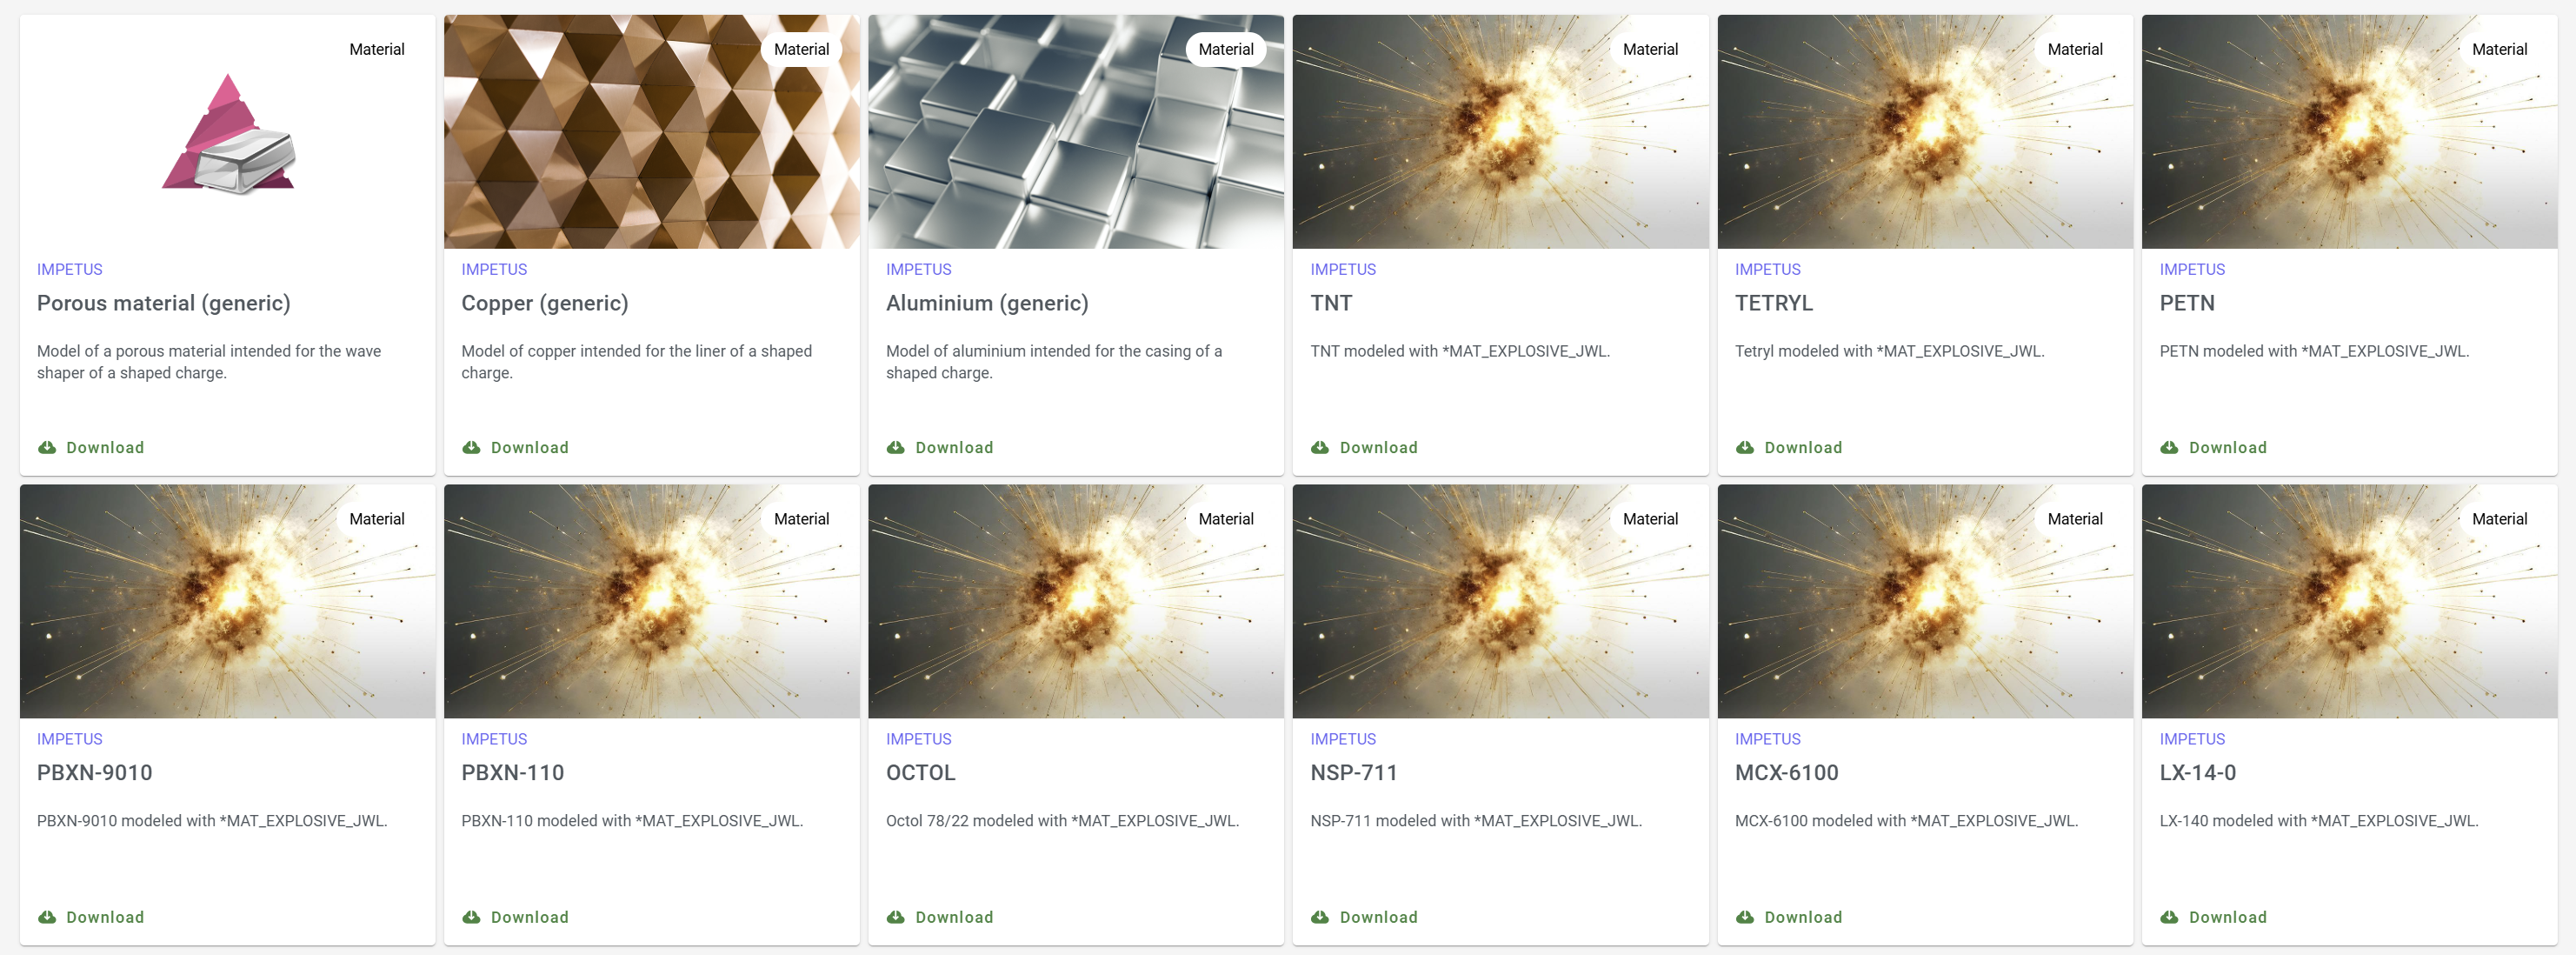Select the card title 'OCTOL'
The width and height of the screenshot is (2576, 955).
tap(921, 773)
